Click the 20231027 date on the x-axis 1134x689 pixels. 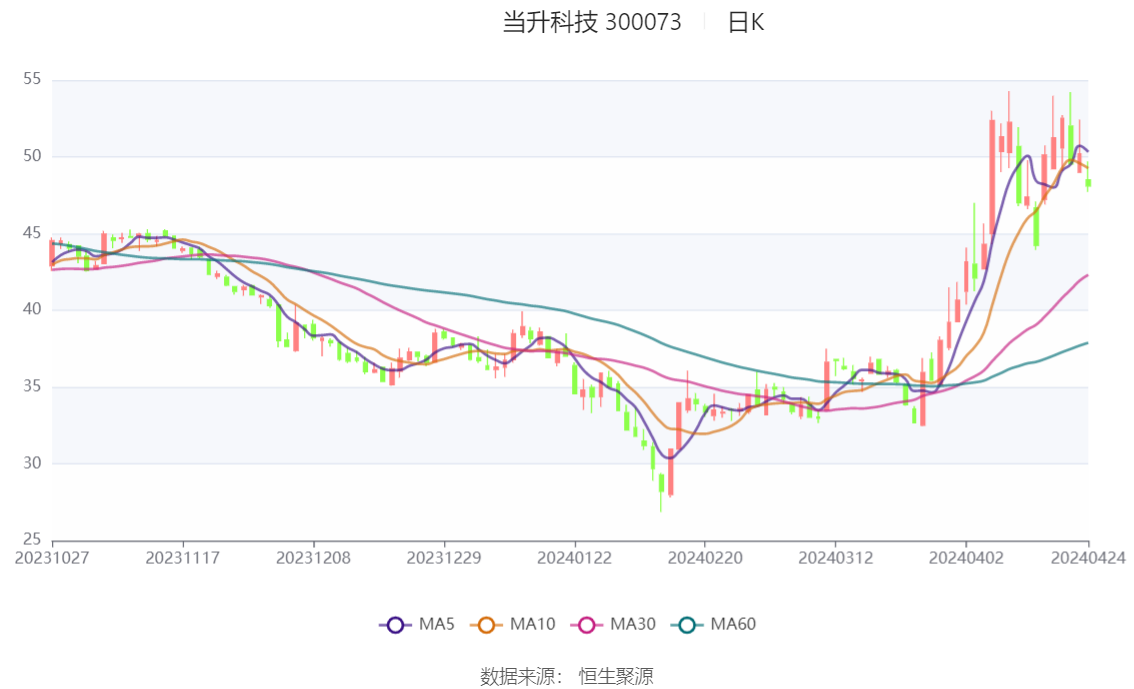(52, 558)
